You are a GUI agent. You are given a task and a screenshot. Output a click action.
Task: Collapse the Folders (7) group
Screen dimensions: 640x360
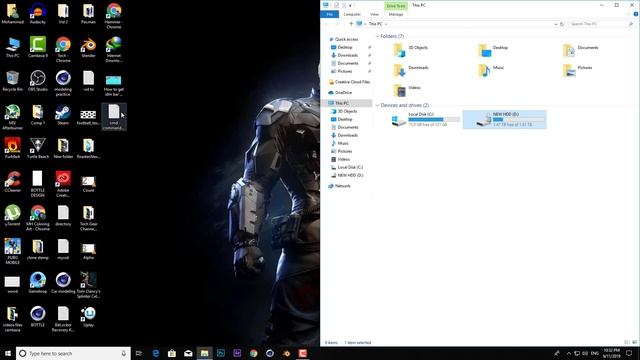pyautogui.click(x=377, y=36)
